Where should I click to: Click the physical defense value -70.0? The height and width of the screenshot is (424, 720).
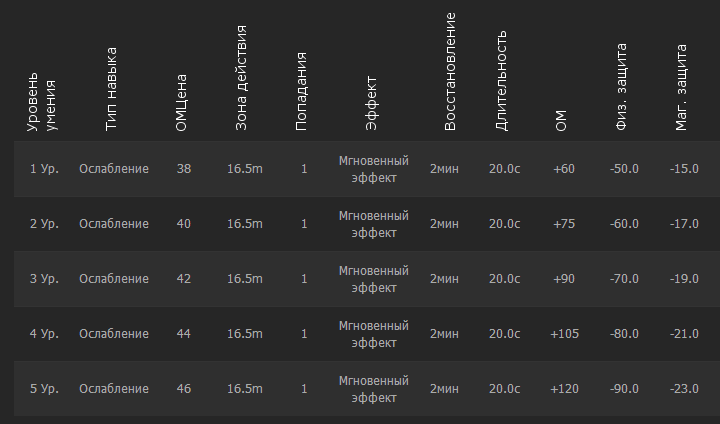point(624,279)
